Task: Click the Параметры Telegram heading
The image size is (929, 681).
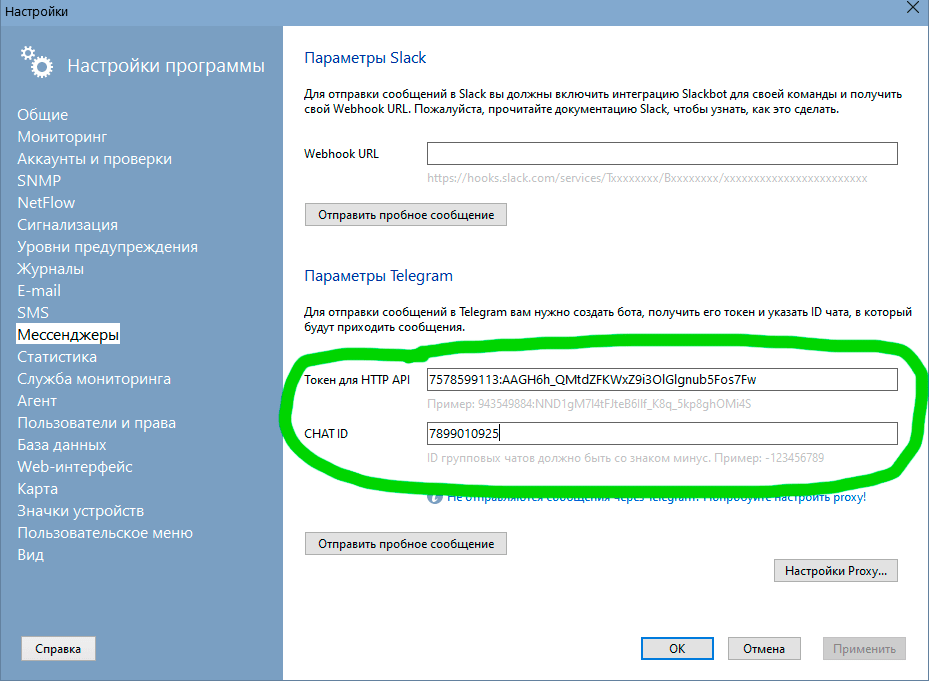Action: coord(378,276)
